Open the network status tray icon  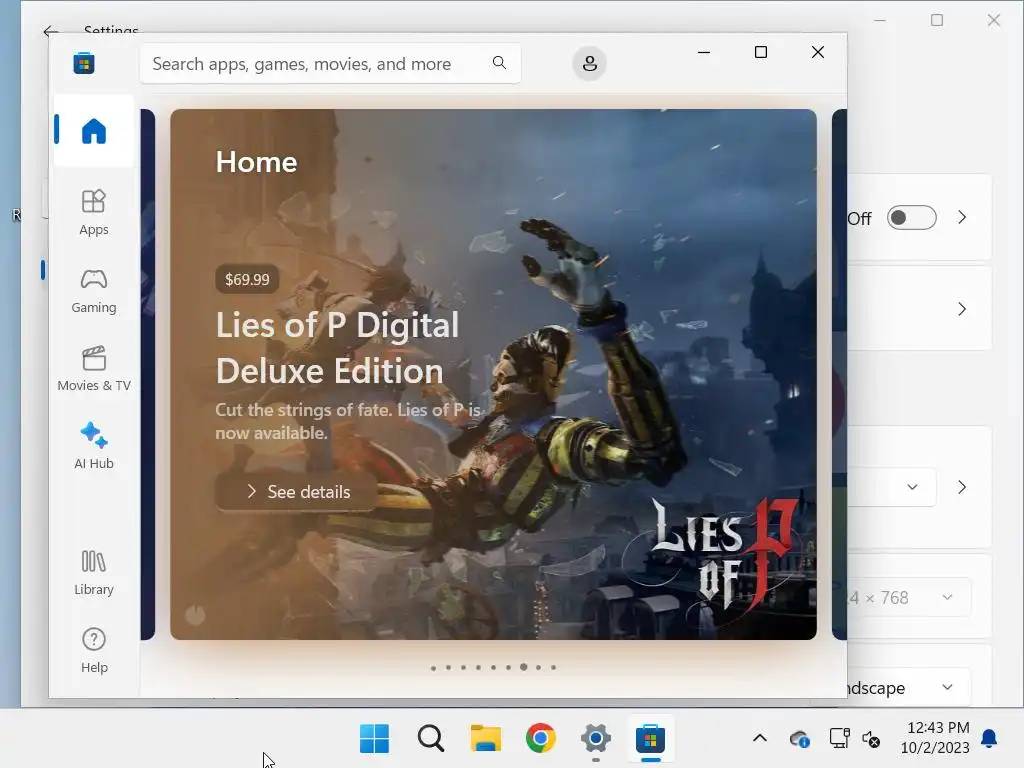pyautogui.click(x=839, y=739)
